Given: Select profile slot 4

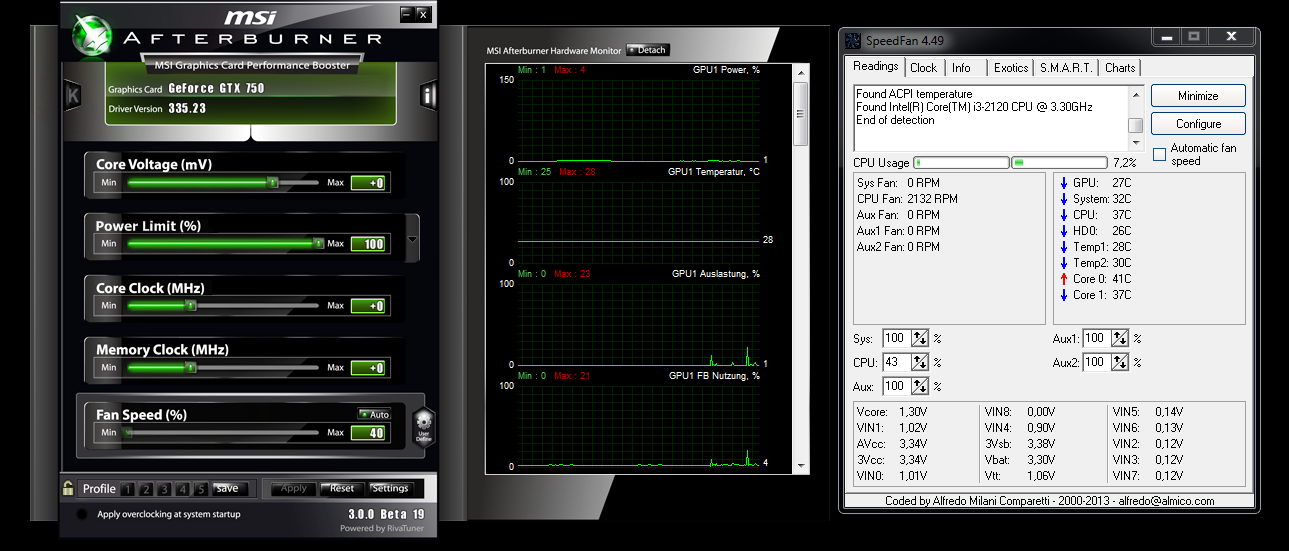Looking at the screenshot, I should point(182,489).
